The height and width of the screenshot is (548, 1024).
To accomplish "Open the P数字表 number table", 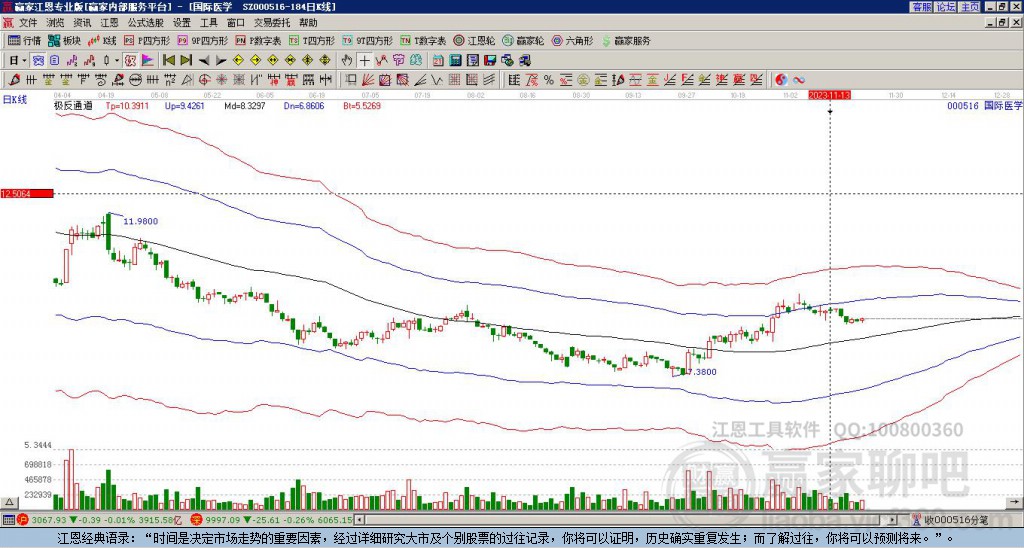I will coord(258,40).
